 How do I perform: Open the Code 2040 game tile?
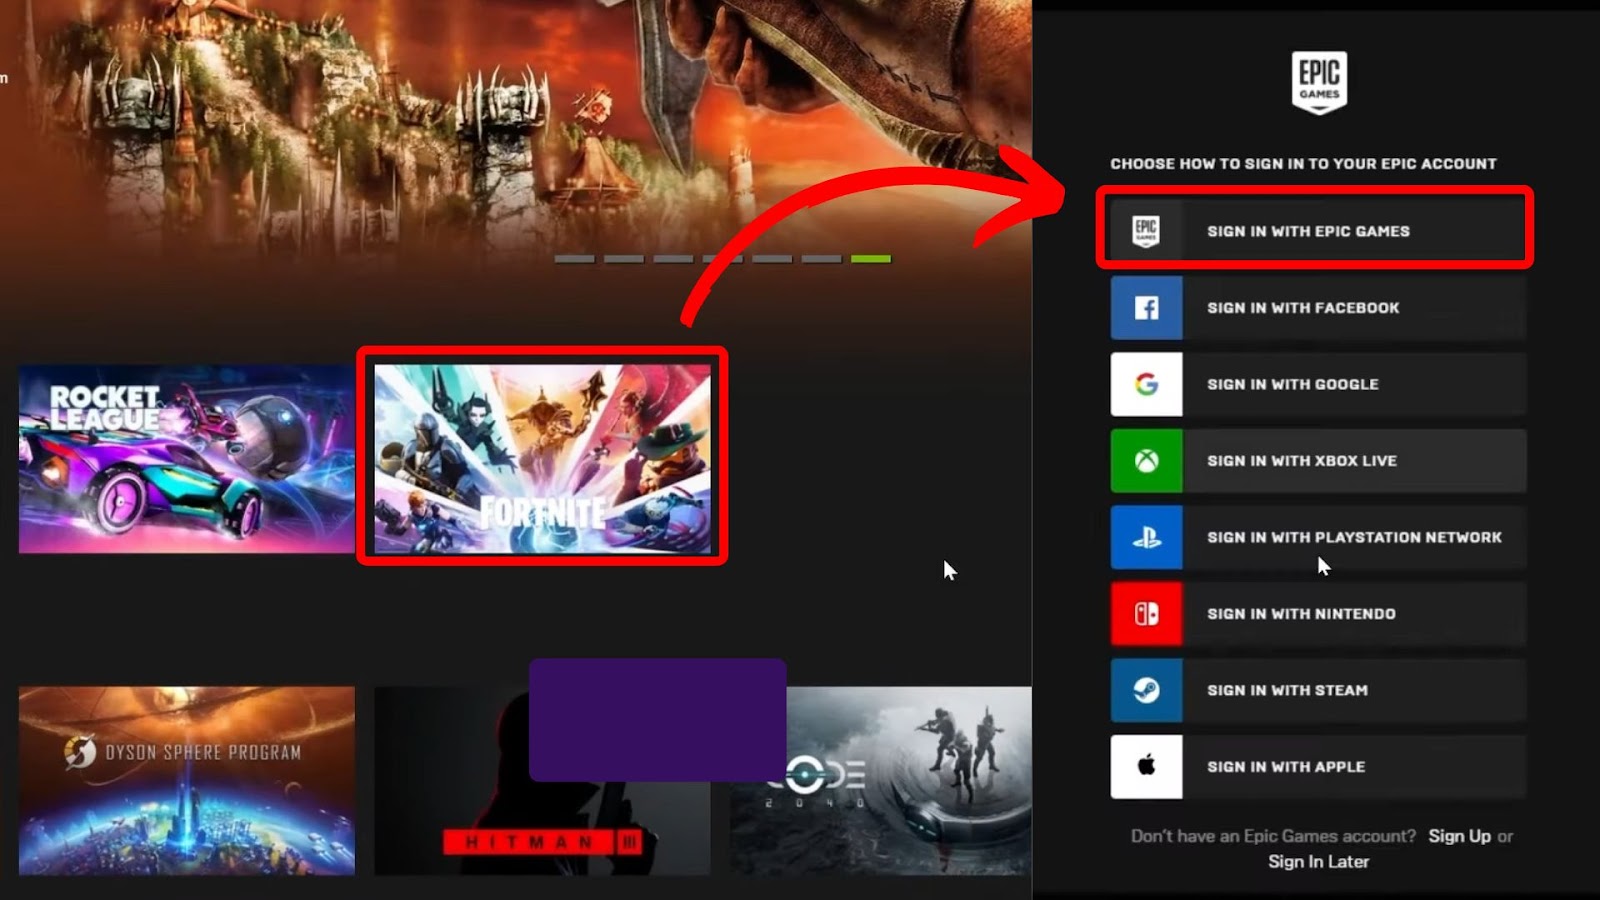[880, 781]
